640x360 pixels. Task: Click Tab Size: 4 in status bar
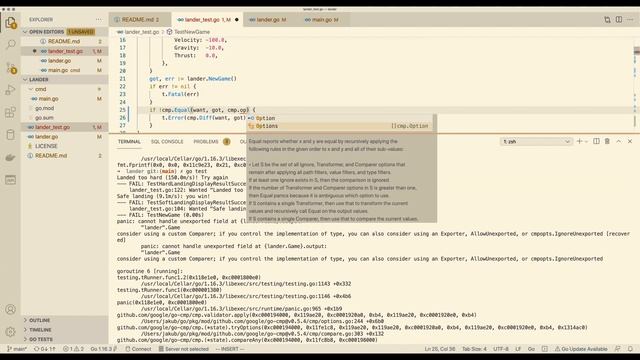[x=474, y=349]
